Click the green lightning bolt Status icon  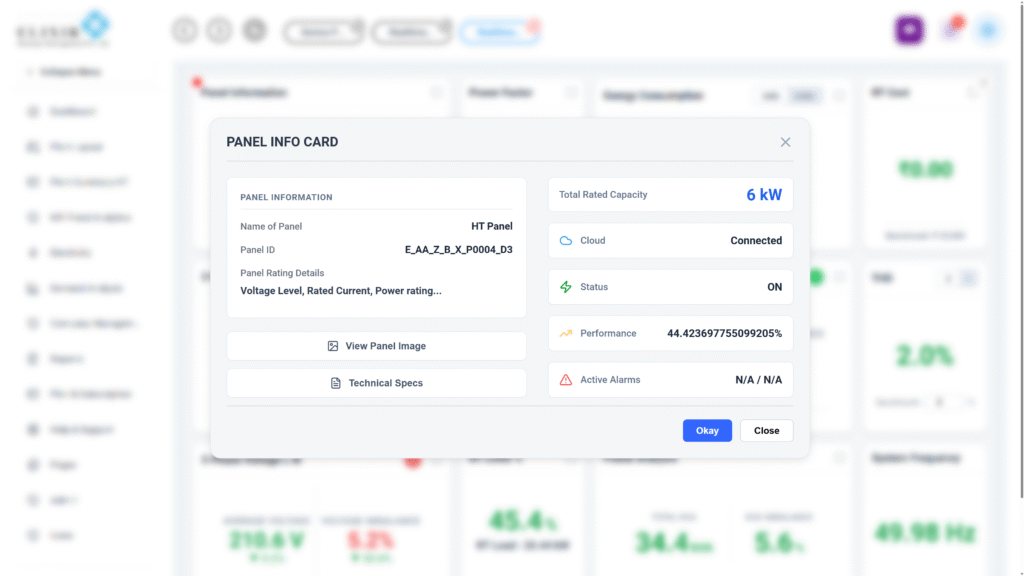(x=566, y=287)
